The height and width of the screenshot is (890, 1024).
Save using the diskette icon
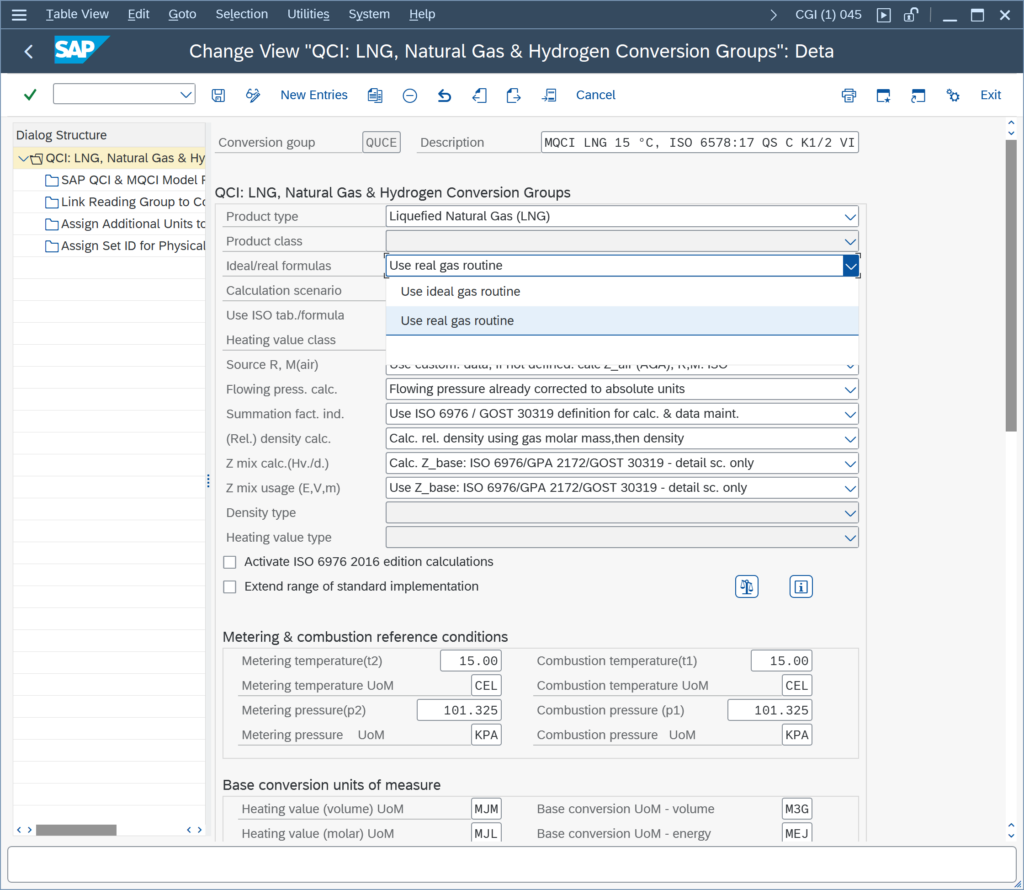point(218,95)
